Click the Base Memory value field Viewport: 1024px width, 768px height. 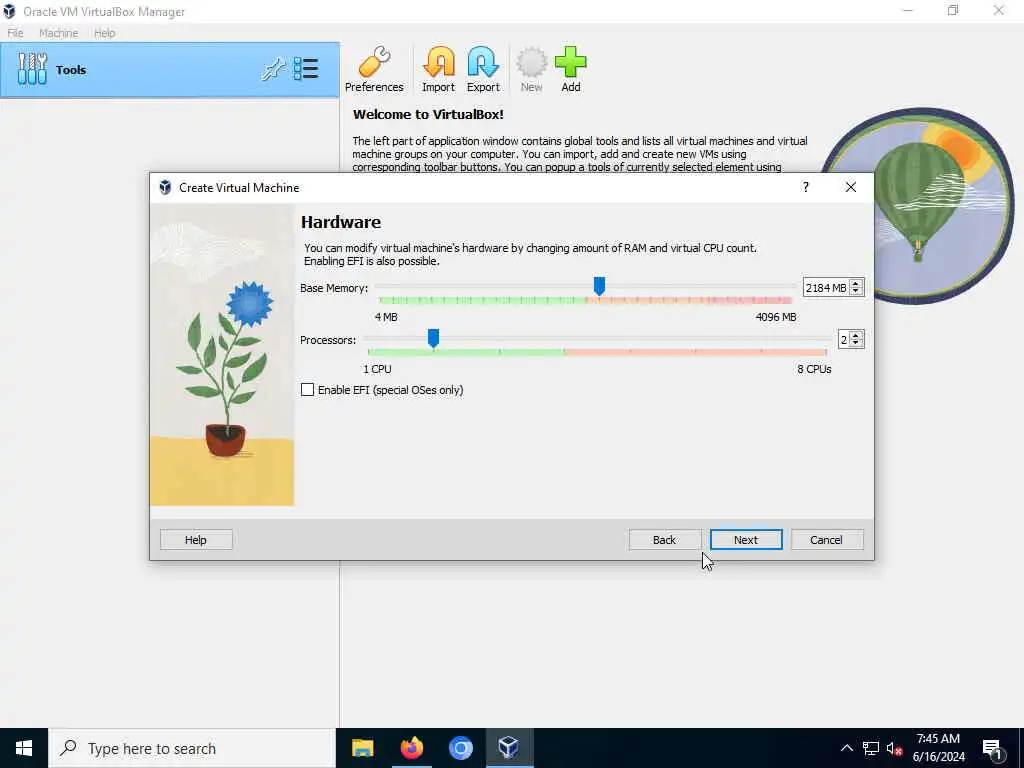(x=826, y=287)
